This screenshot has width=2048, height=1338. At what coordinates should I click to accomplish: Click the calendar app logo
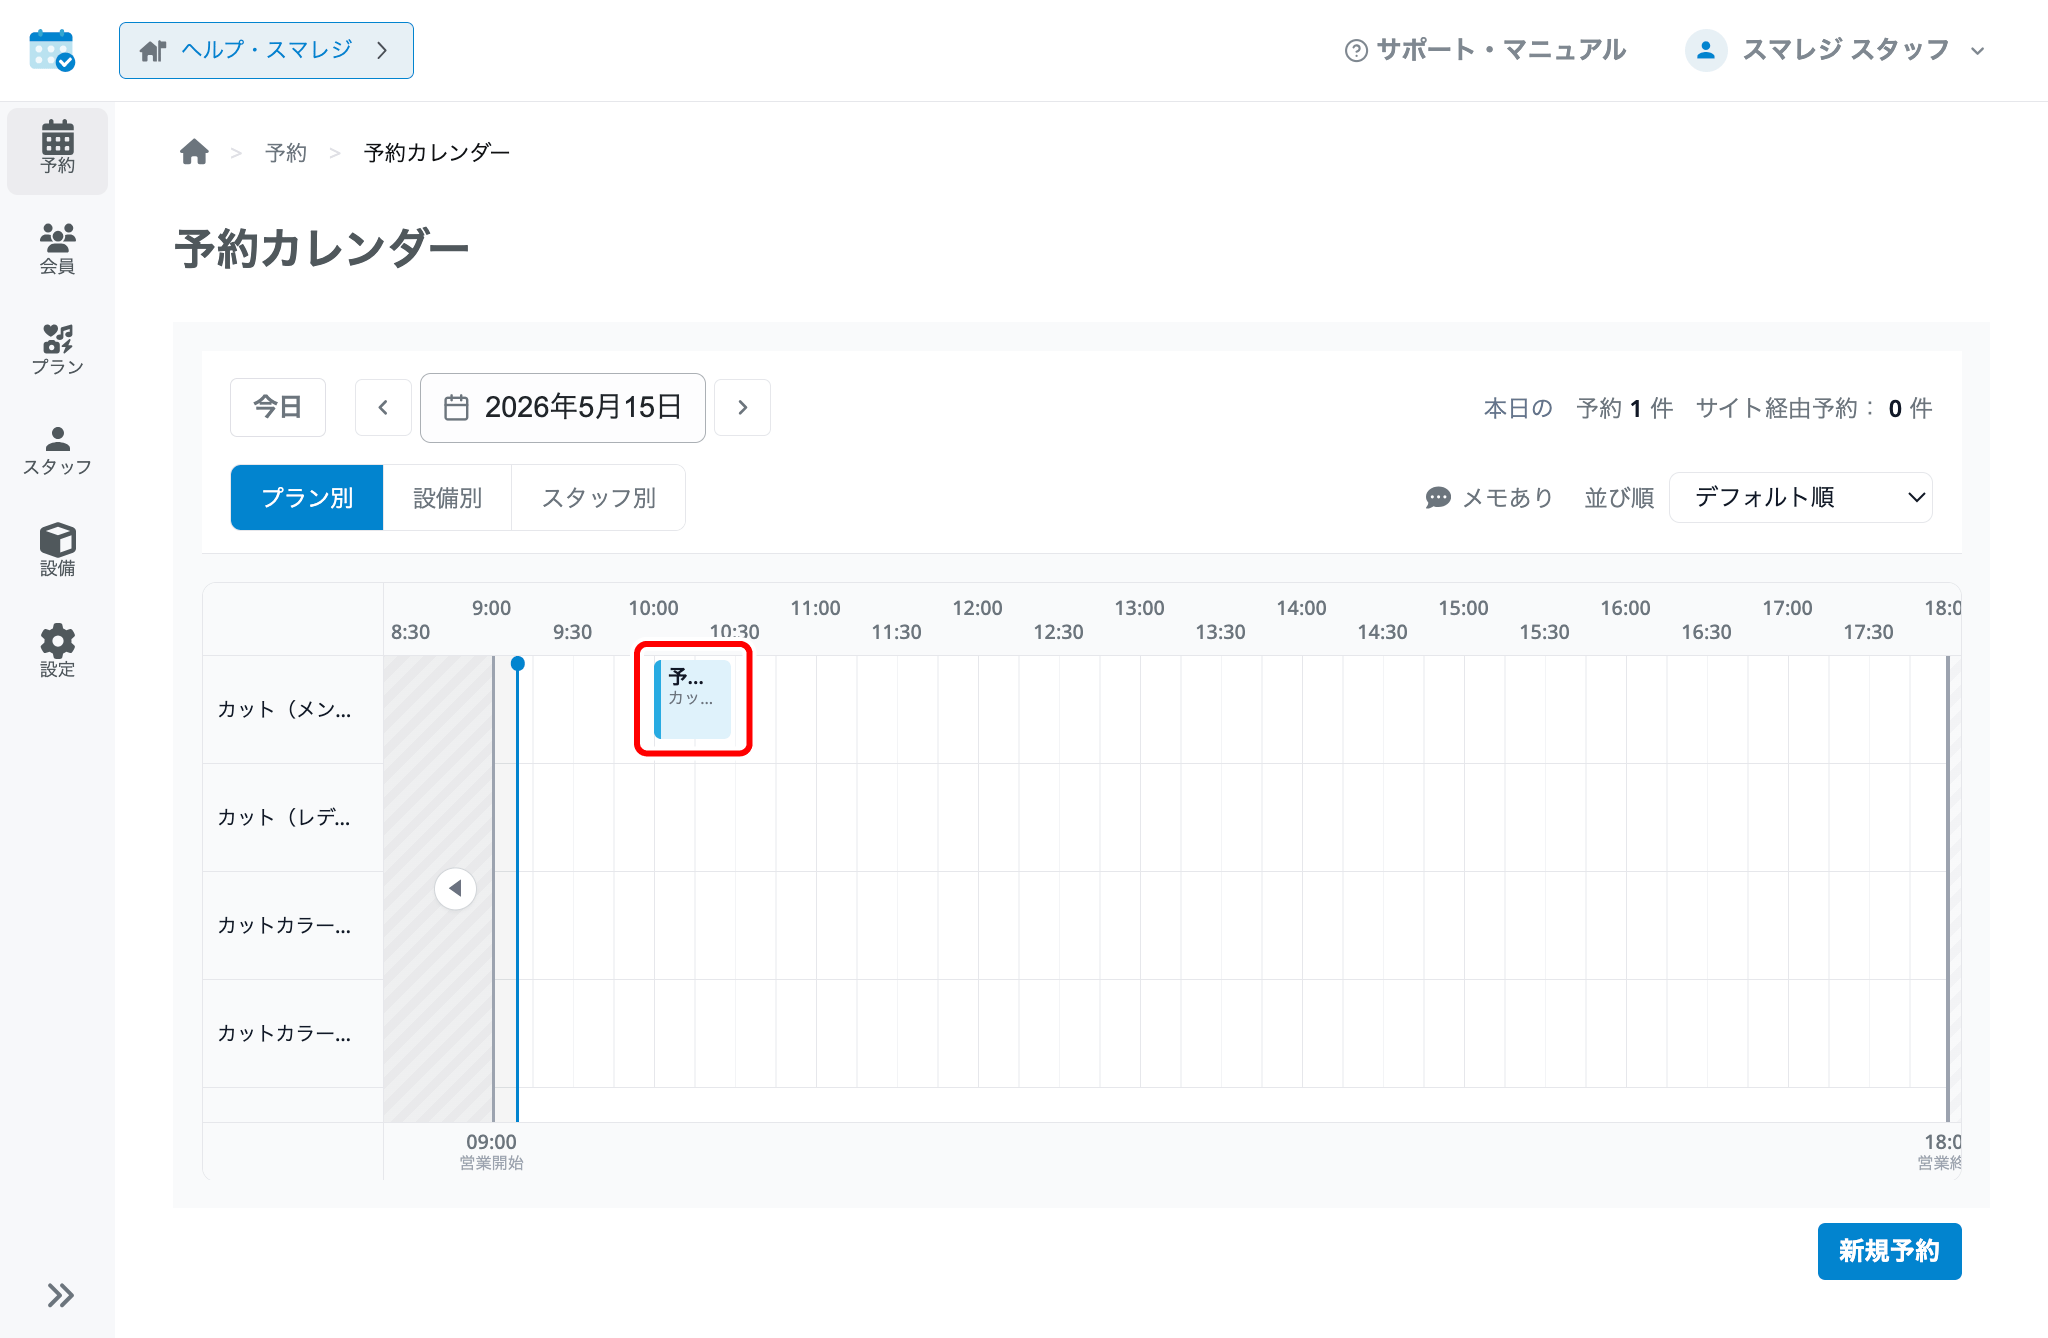point(52,50)
